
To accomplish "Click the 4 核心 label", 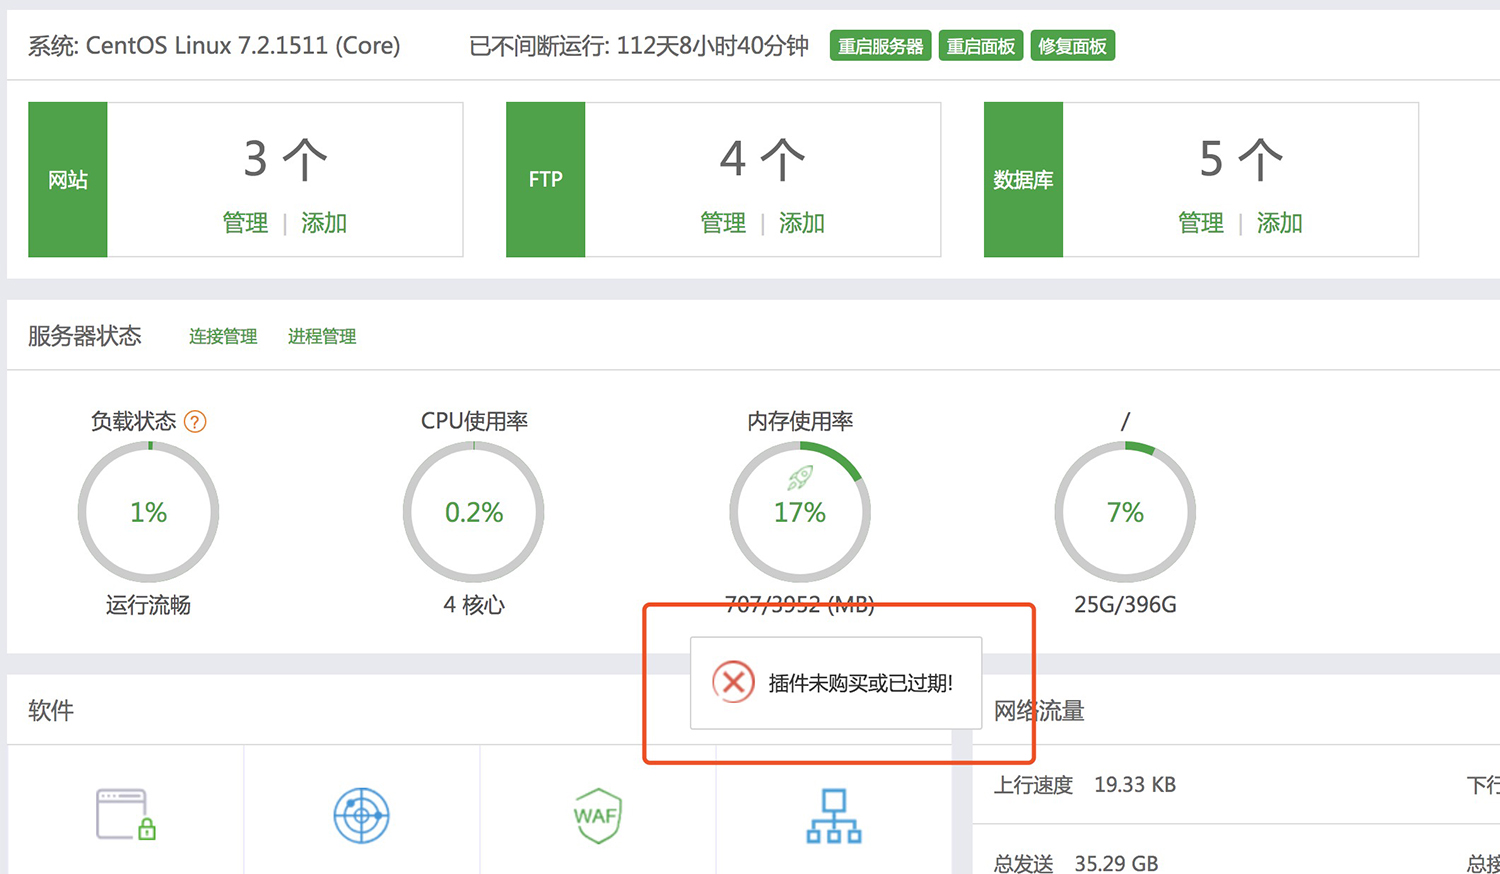I will (x=474, y=605).
